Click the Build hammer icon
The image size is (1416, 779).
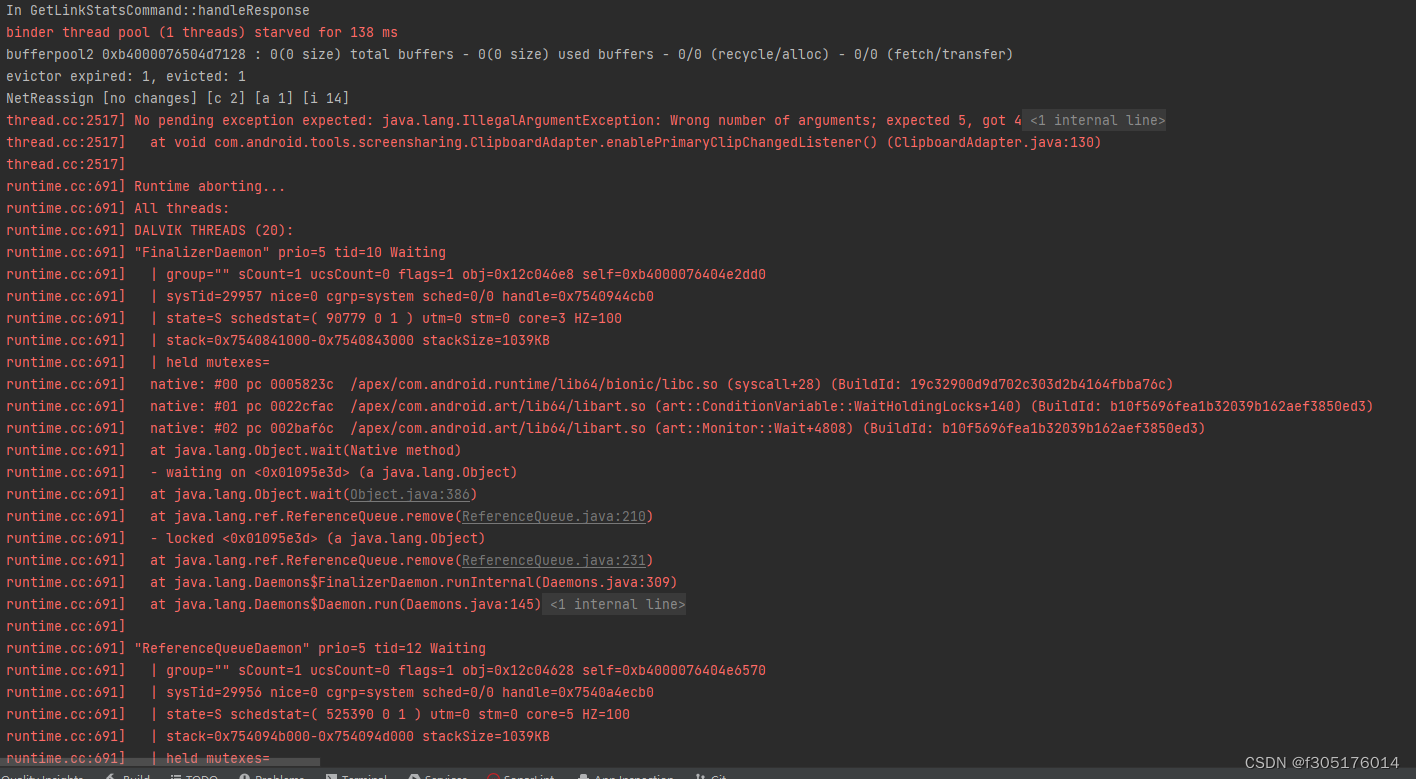click(110, 776)
